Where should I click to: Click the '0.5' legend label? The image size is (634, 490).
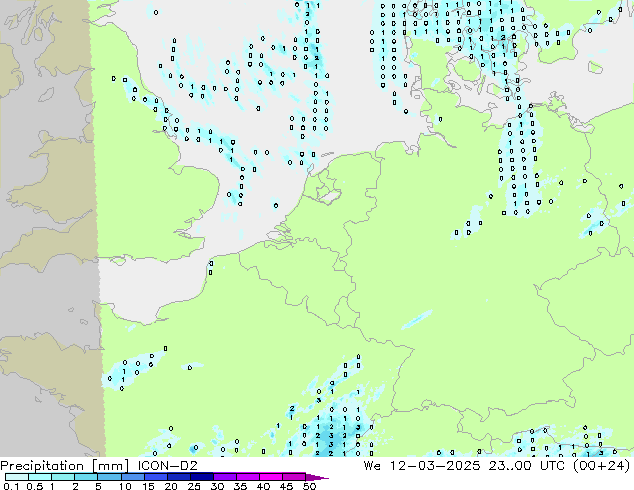point(34,486)
